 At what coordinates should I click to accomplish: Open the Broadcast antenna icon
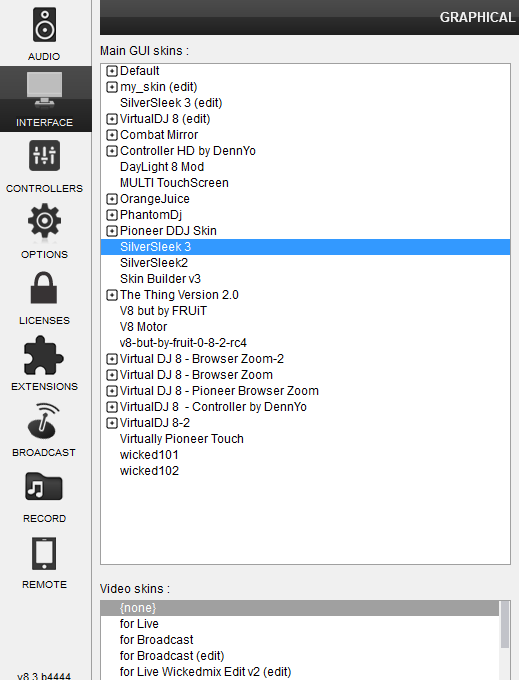pyautogui.click(x=43, y=422)
